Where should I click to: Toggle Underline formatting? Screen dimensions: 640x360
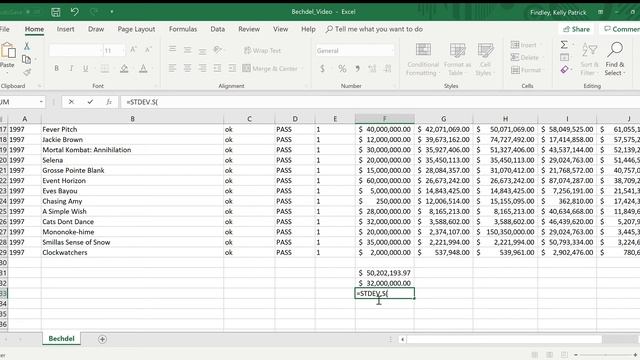pos(85,68)
